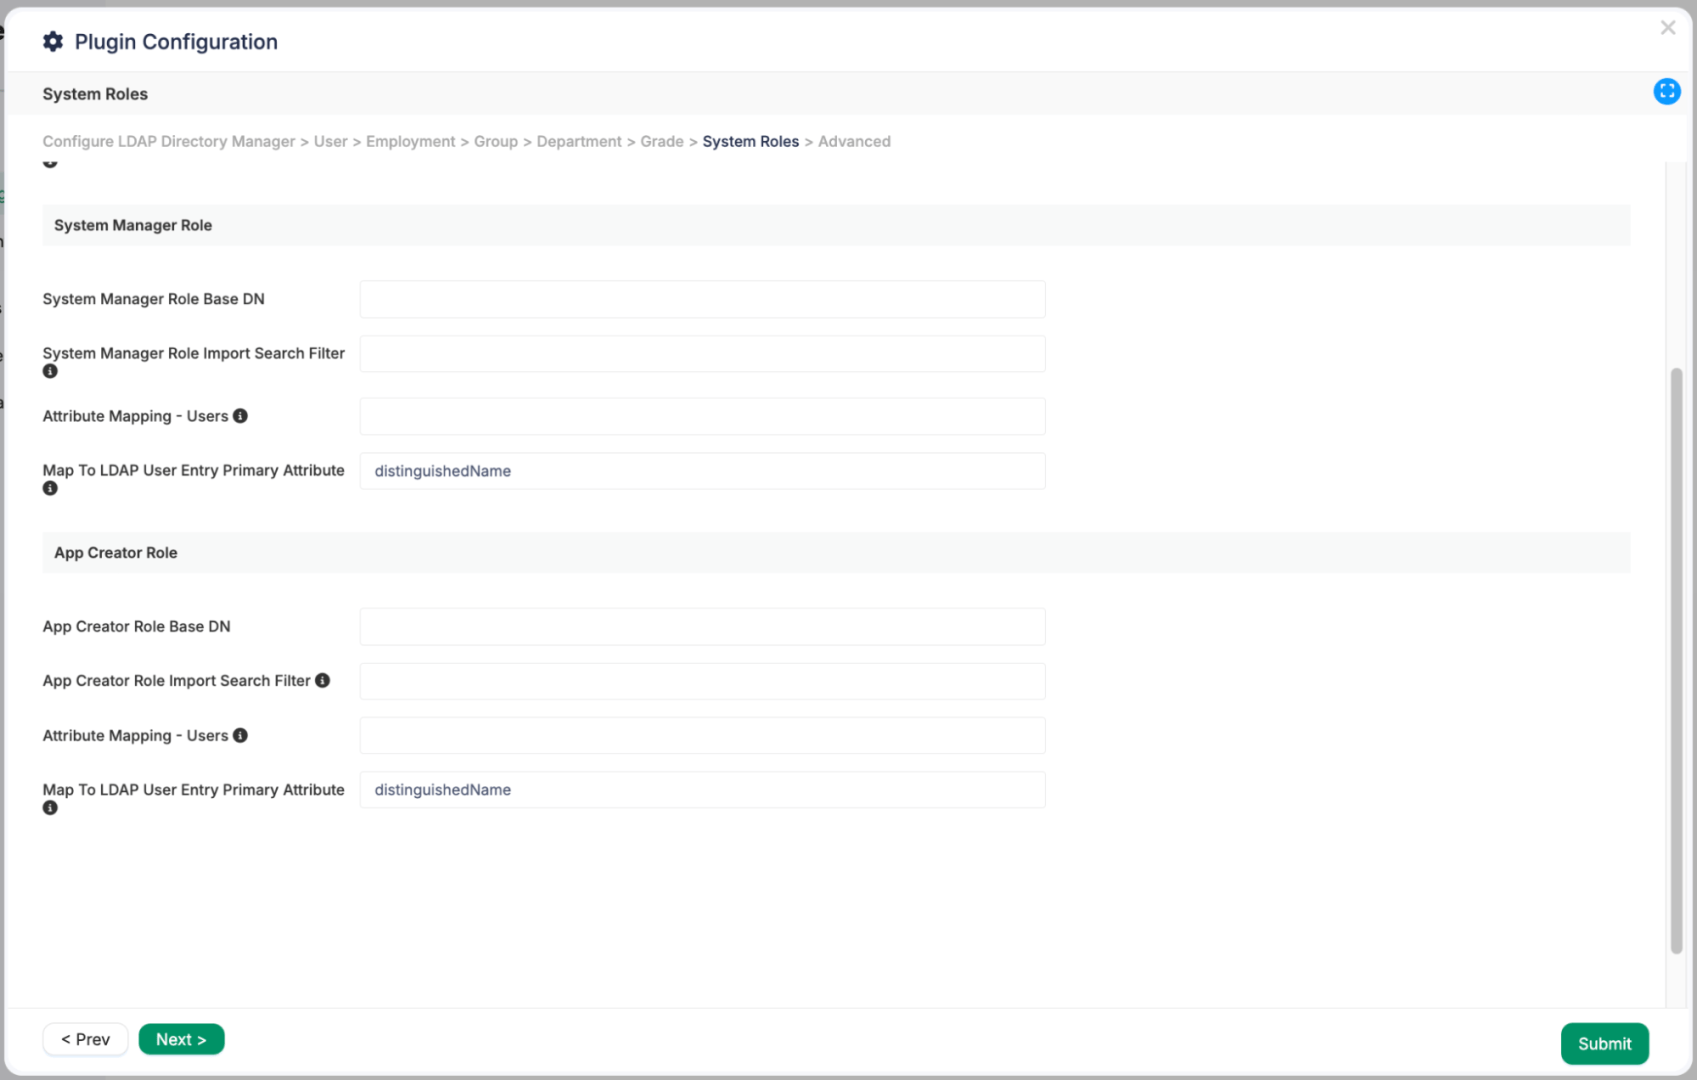
Task: Click info icon under System Manager Map To LDAP label
Action: coord(50,489)
